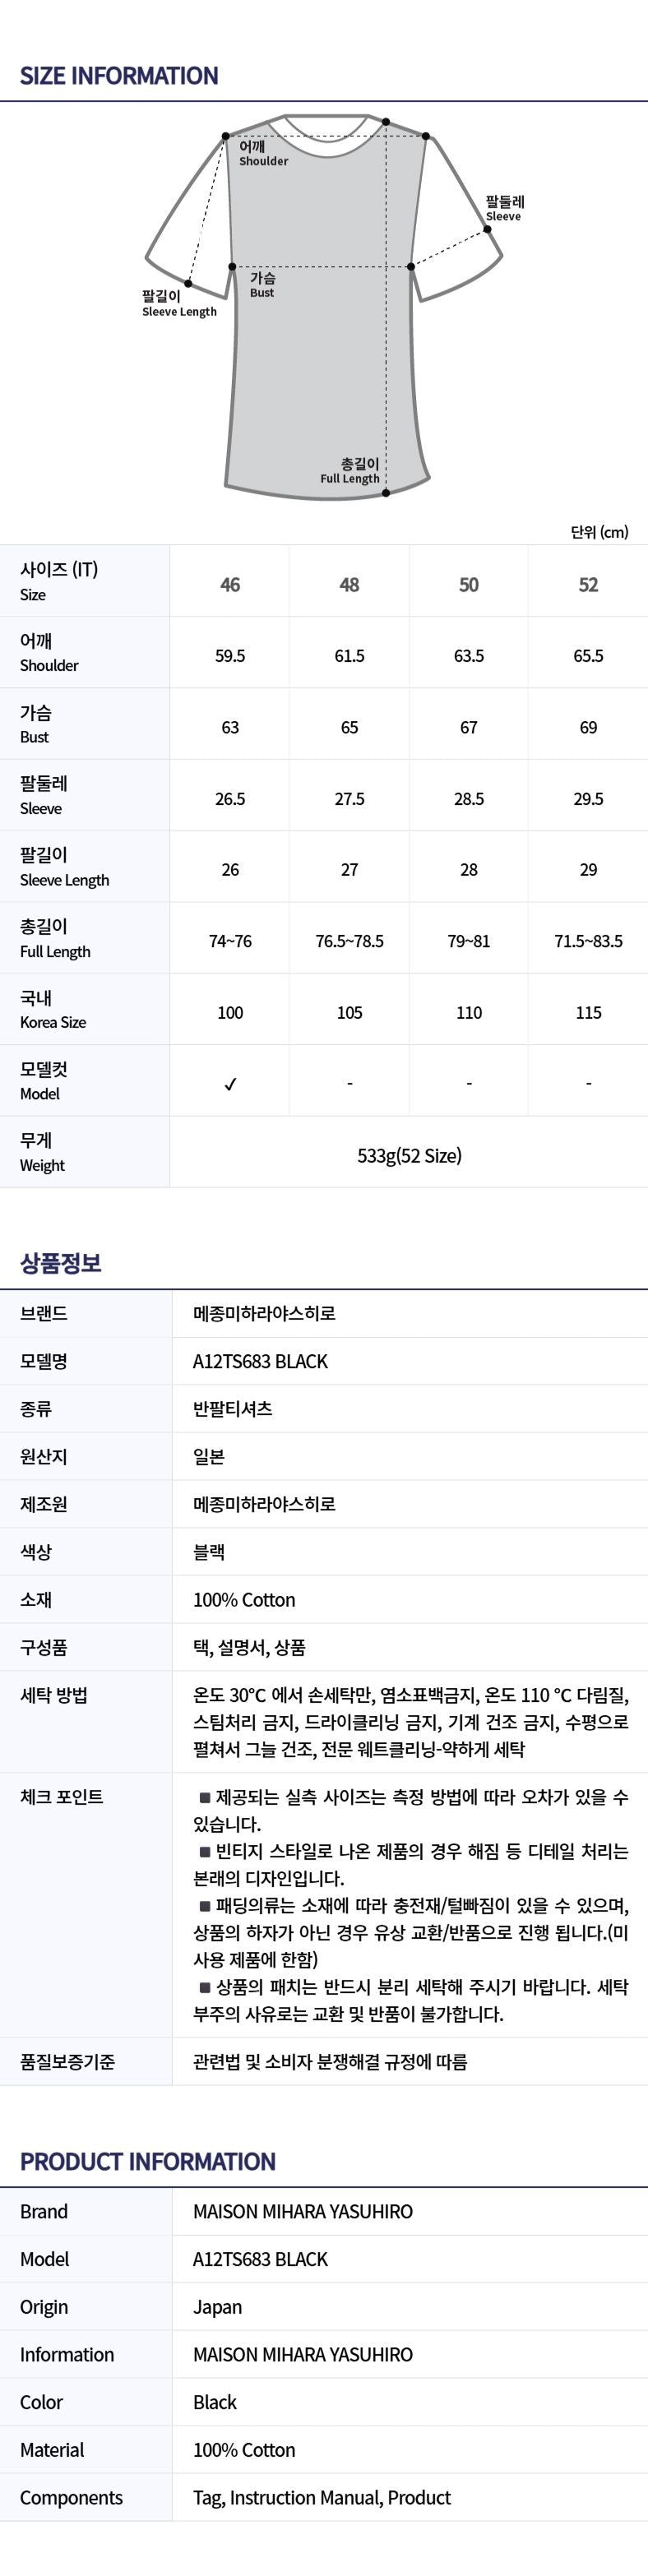This screenshot has width=648, height=2576.
Task: Select the size 52 column header
Action: [588, 584]
